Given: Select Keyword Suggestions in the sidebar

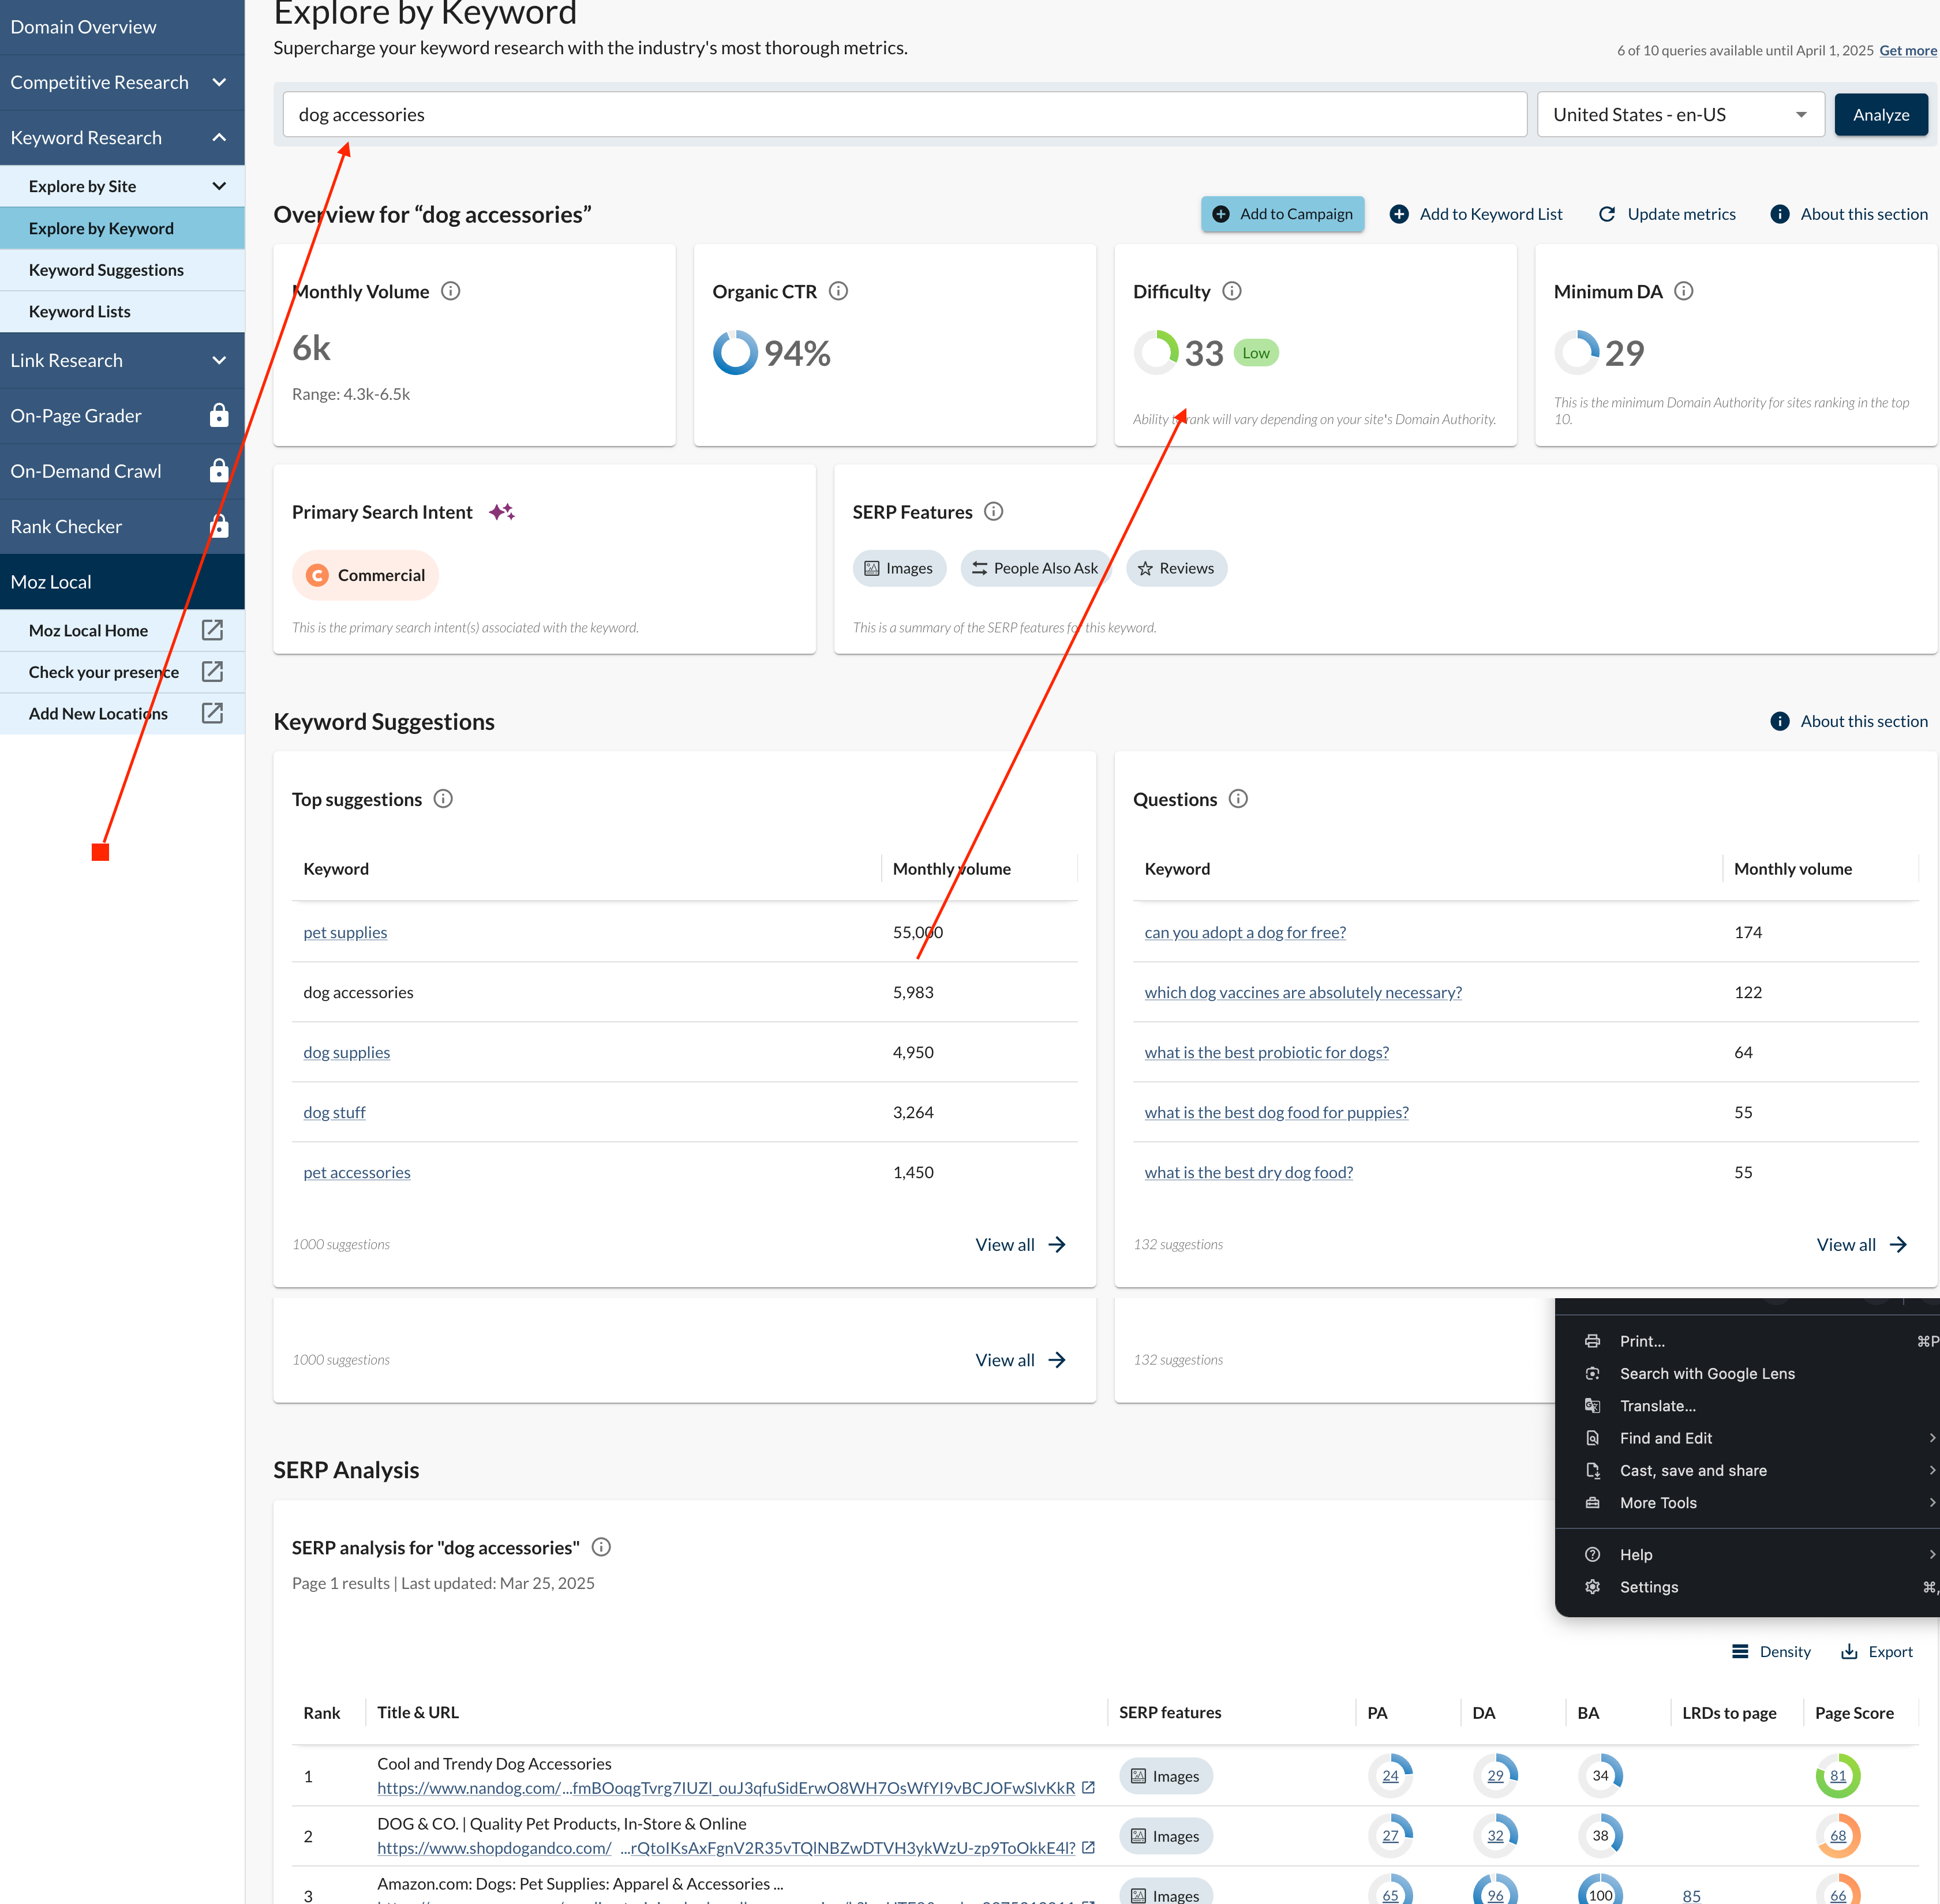Looking at the screenshot, I should pyautogui.click(x=122, y=270).
